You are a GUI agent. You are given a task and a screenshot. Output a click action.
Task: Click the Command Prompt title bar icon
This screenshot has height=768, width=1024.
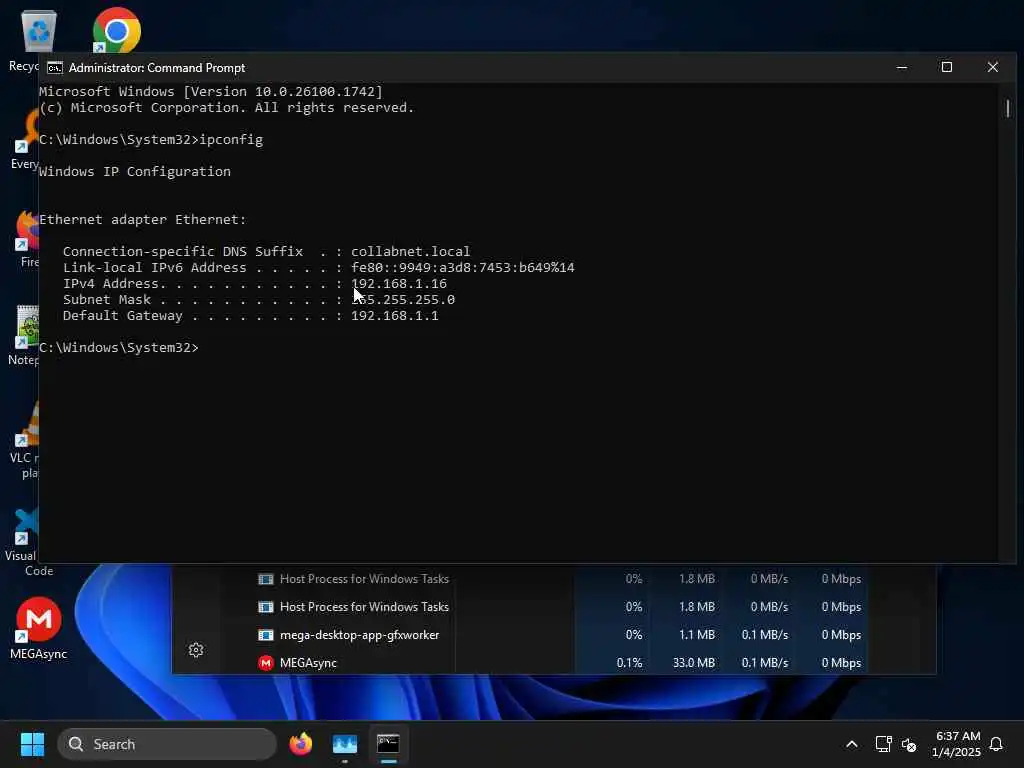(55, 68)
